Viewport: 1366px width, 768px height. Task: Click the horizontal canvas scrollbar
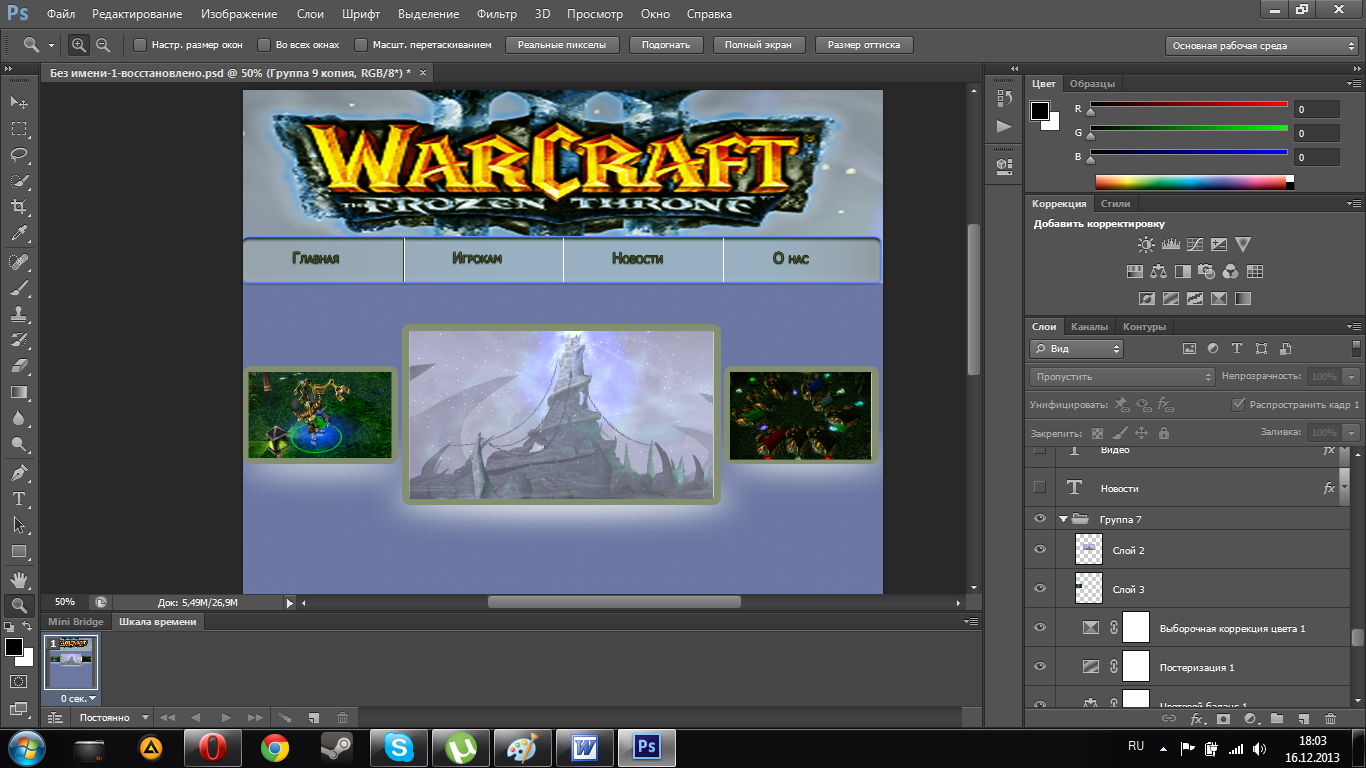click(x=614, y=602)
